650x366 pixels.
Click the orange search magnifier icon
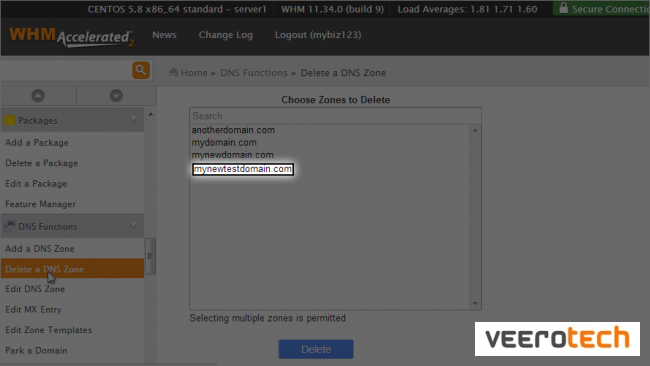coord(141,70)
